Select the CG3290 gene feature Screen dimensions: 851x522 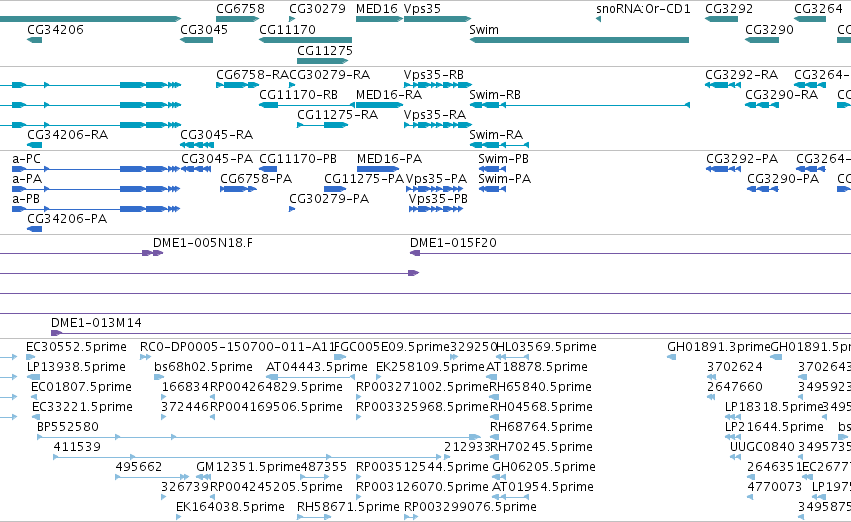point(762,40)
